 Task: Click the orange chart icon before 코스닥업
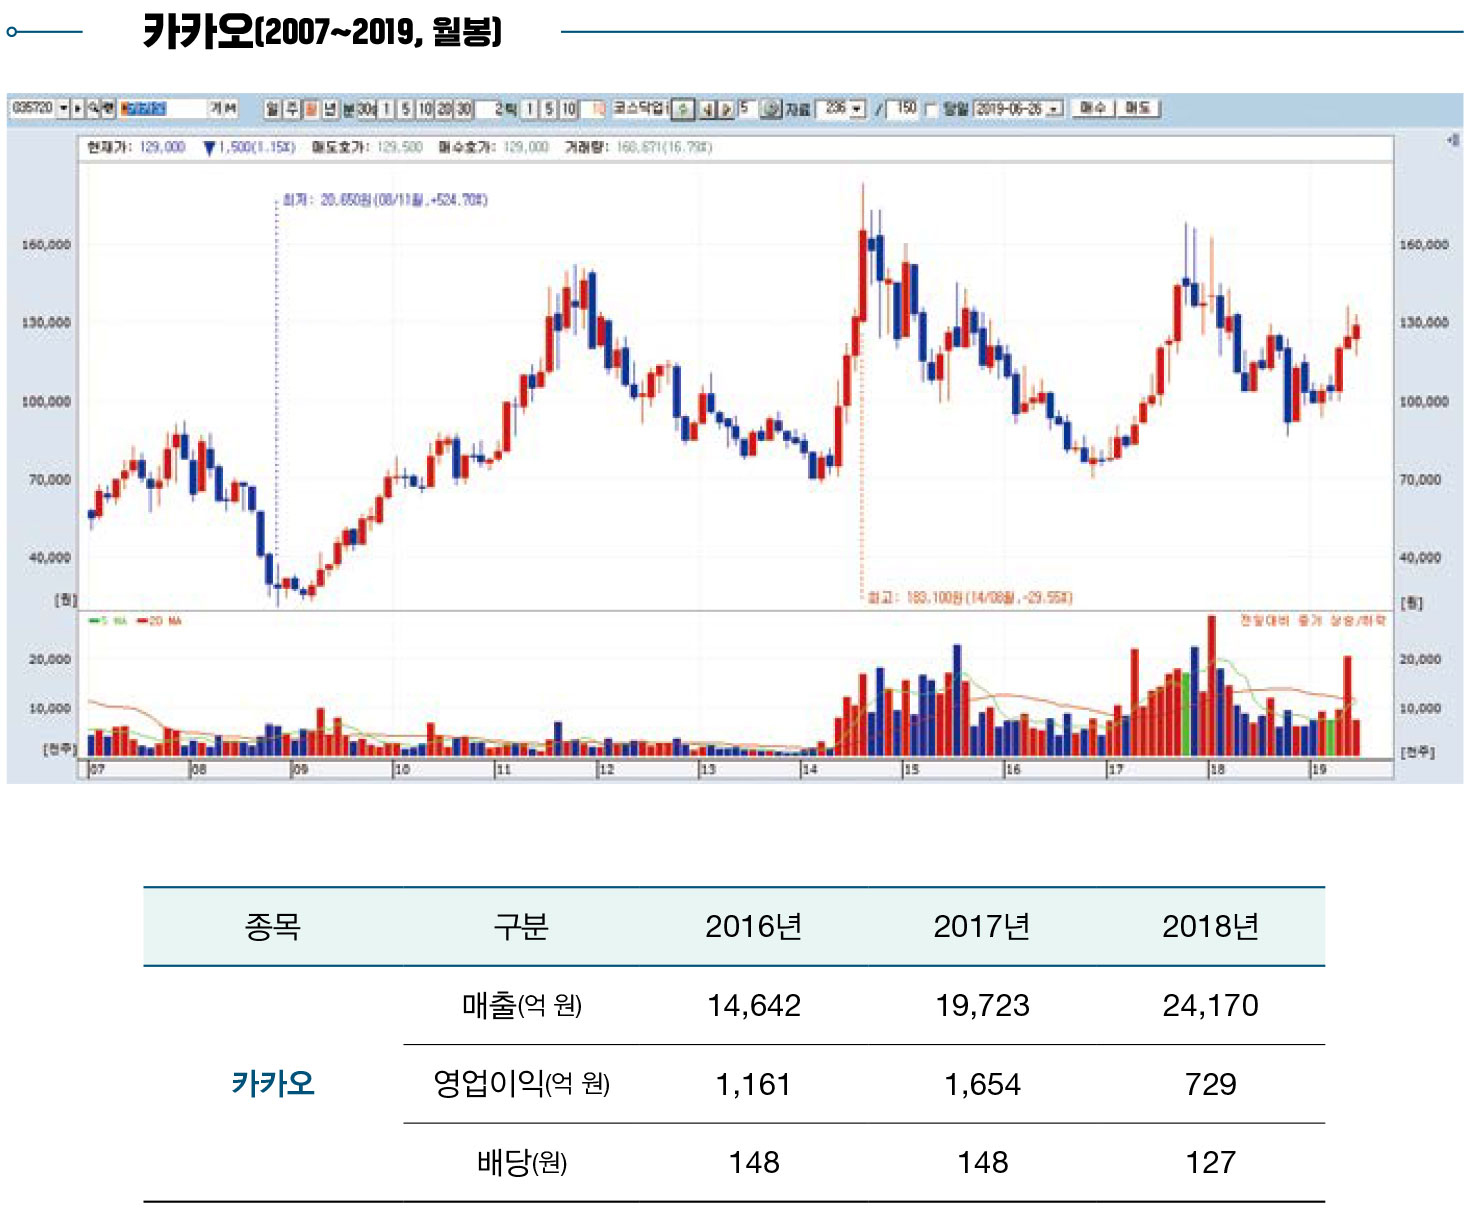pos(598,109)
